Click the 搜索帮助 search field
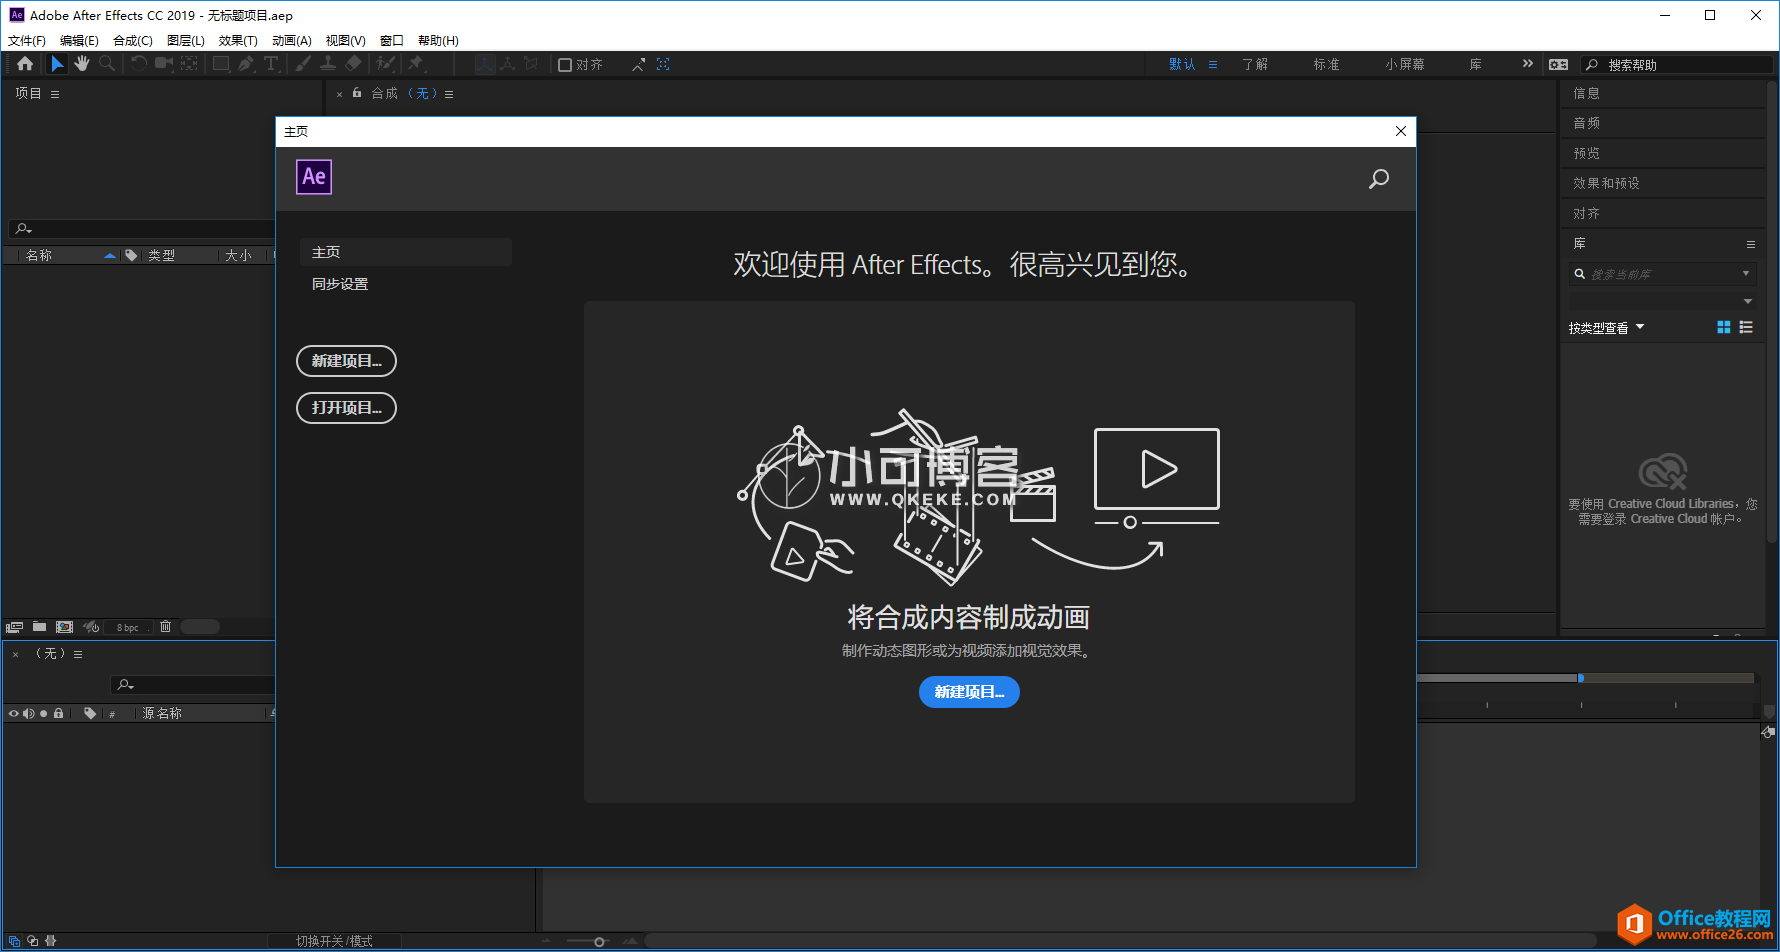 pyautogui.click(x=1677, y=64)
